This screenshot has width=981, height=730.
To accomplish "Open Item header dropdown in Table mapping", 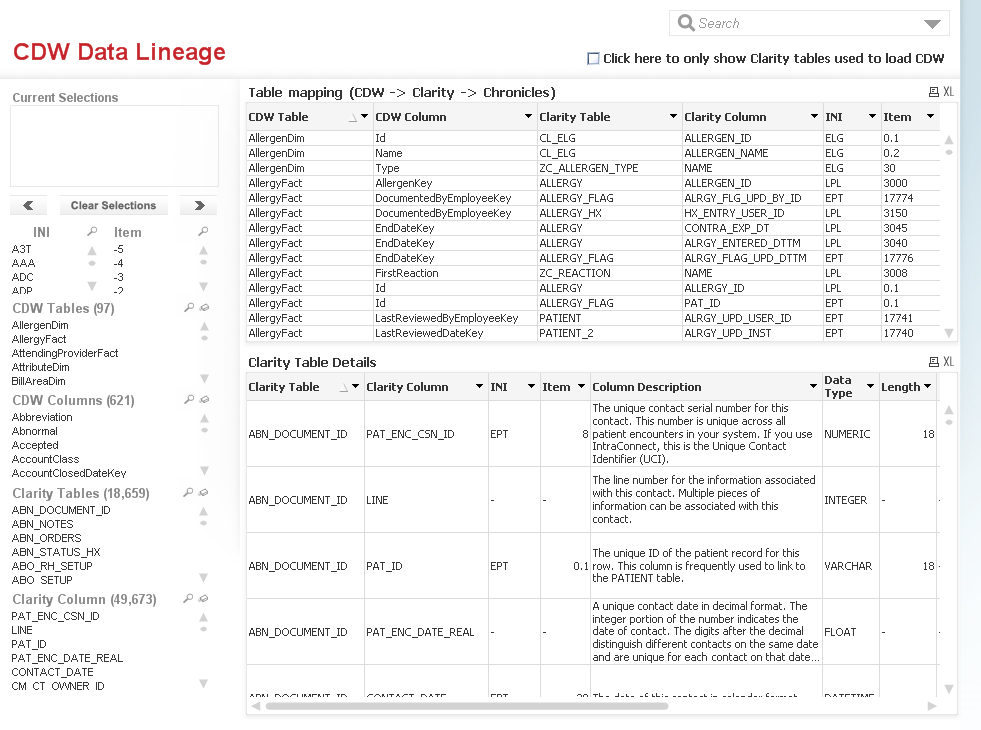I will 930,116.
